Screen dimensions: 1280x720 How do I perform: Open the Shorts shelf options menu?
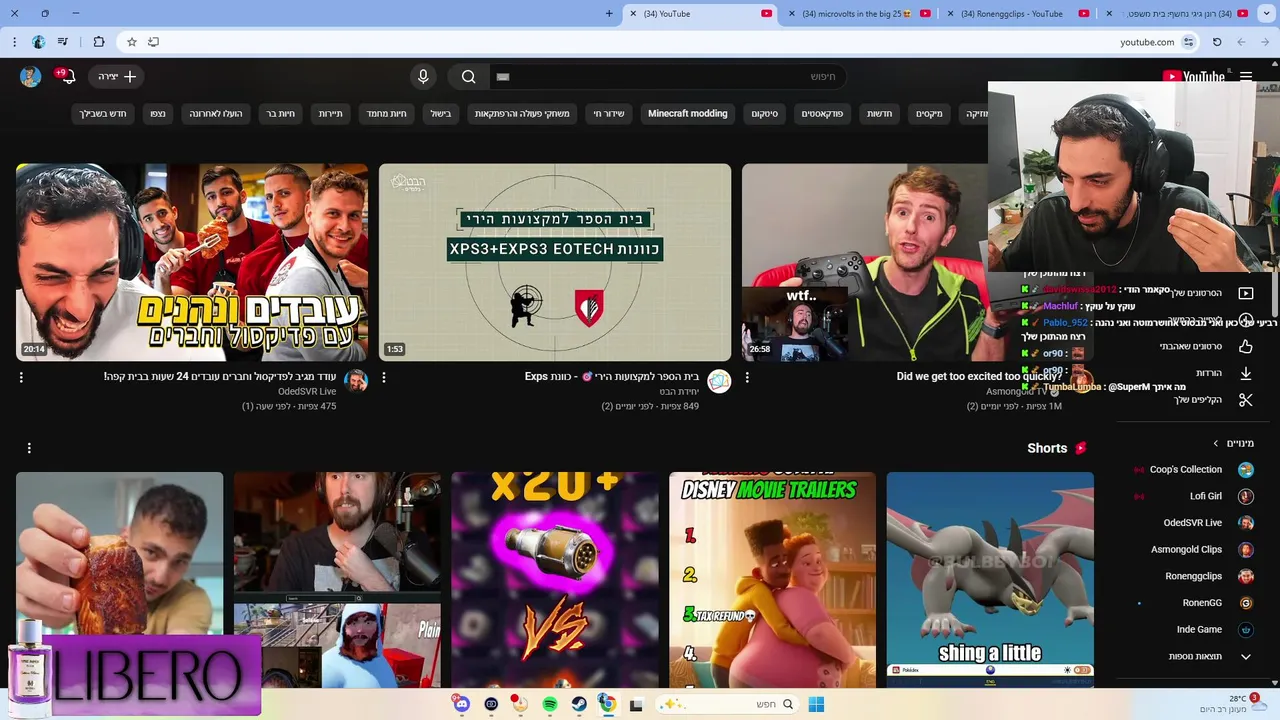coord(29,448)
